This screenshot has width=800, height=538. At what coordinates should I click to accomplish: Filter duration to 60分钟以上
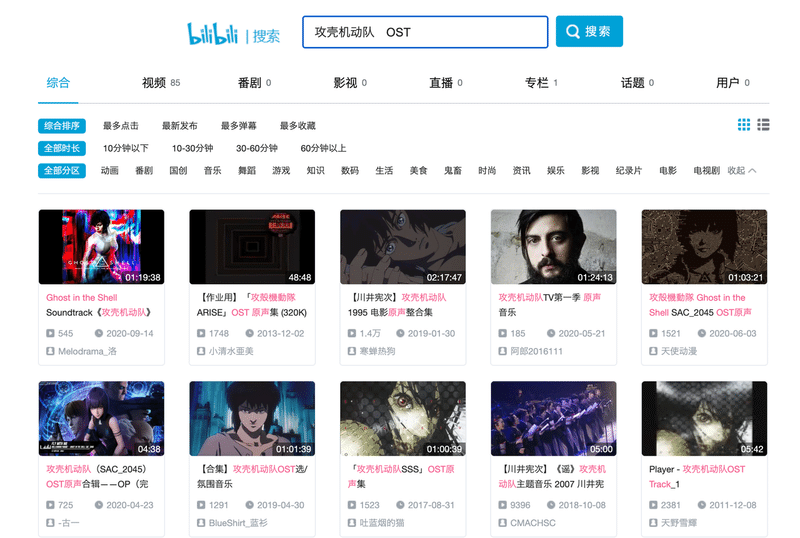(x=323, y=148)
